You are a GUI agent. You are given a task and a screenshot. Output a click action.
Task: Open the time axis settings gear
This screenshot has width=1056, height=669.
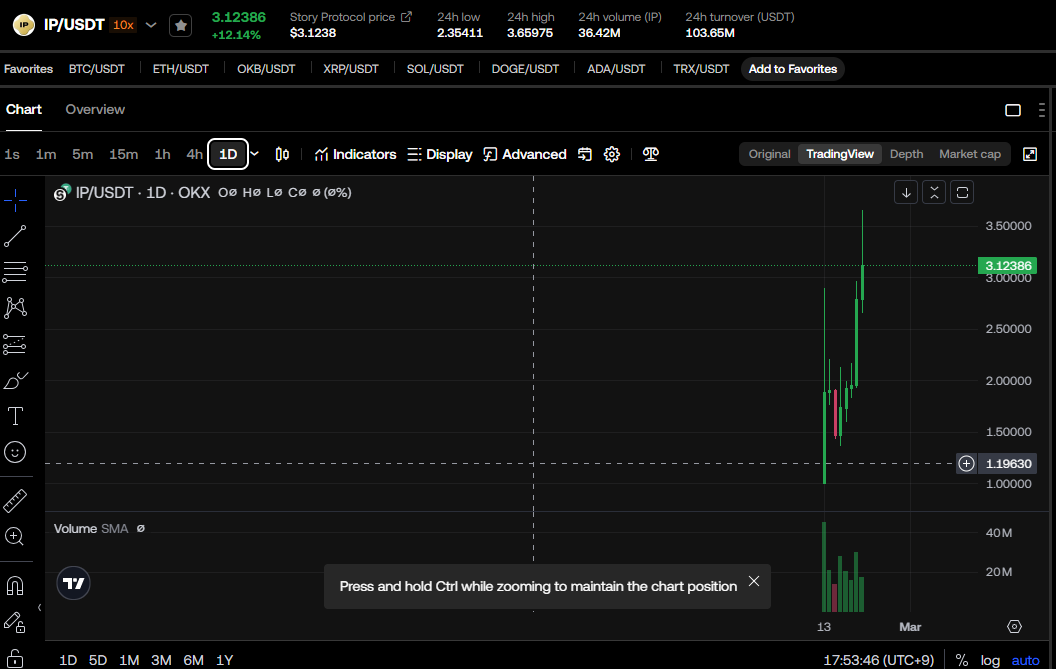(1014, 627)
